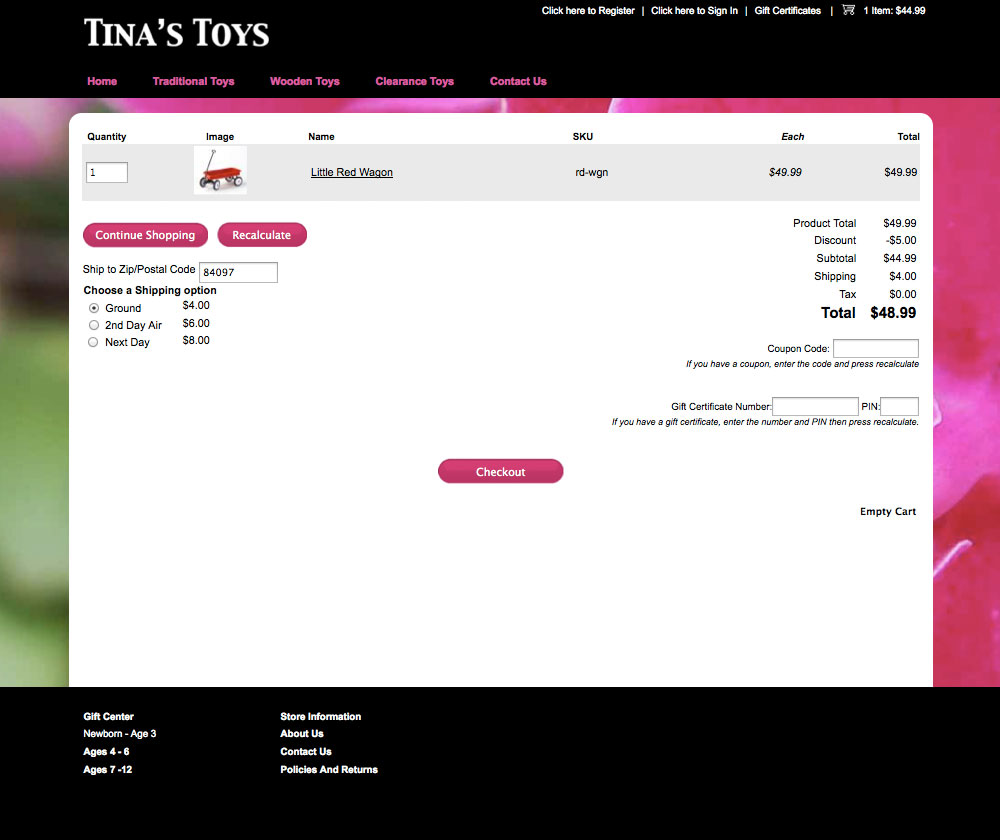Click the shopping cart icon in header

848,10
